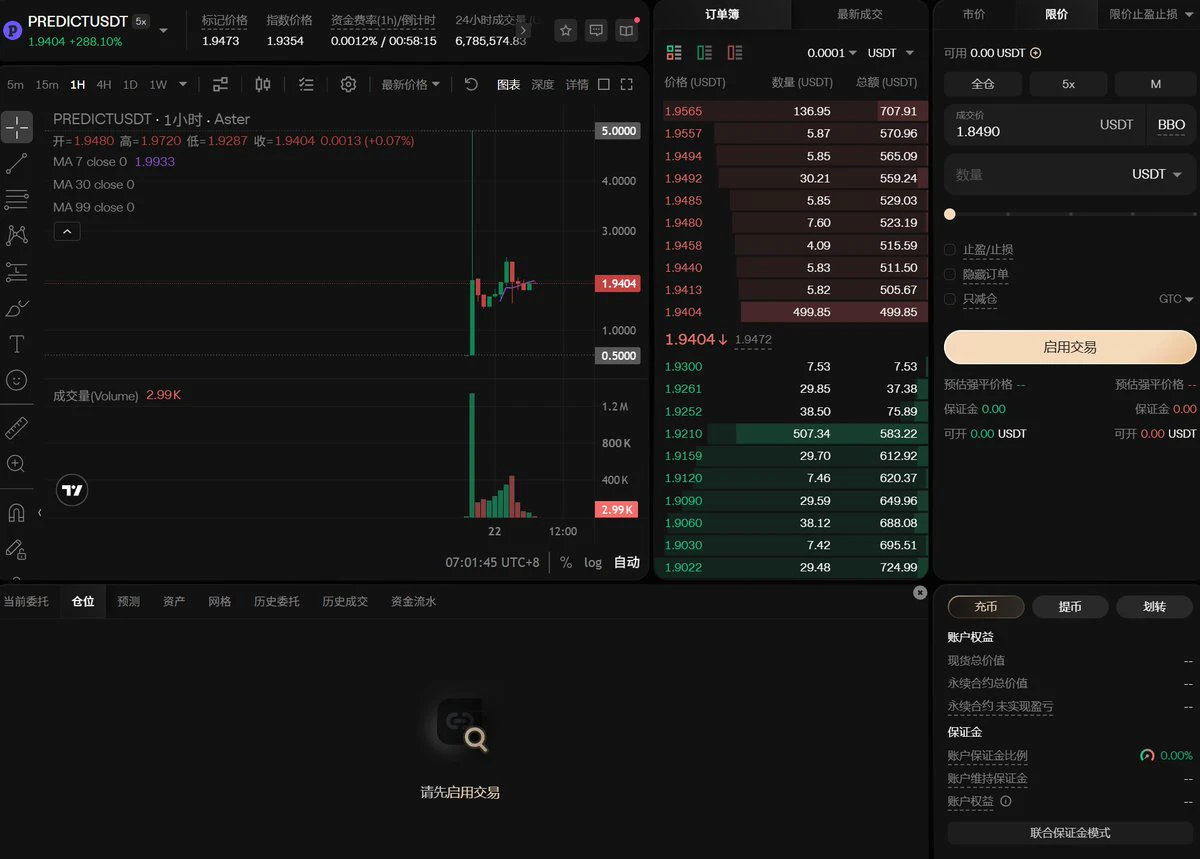Open the emoji sticker tool
Screen dimensions: 1200x859
(17, 380)
